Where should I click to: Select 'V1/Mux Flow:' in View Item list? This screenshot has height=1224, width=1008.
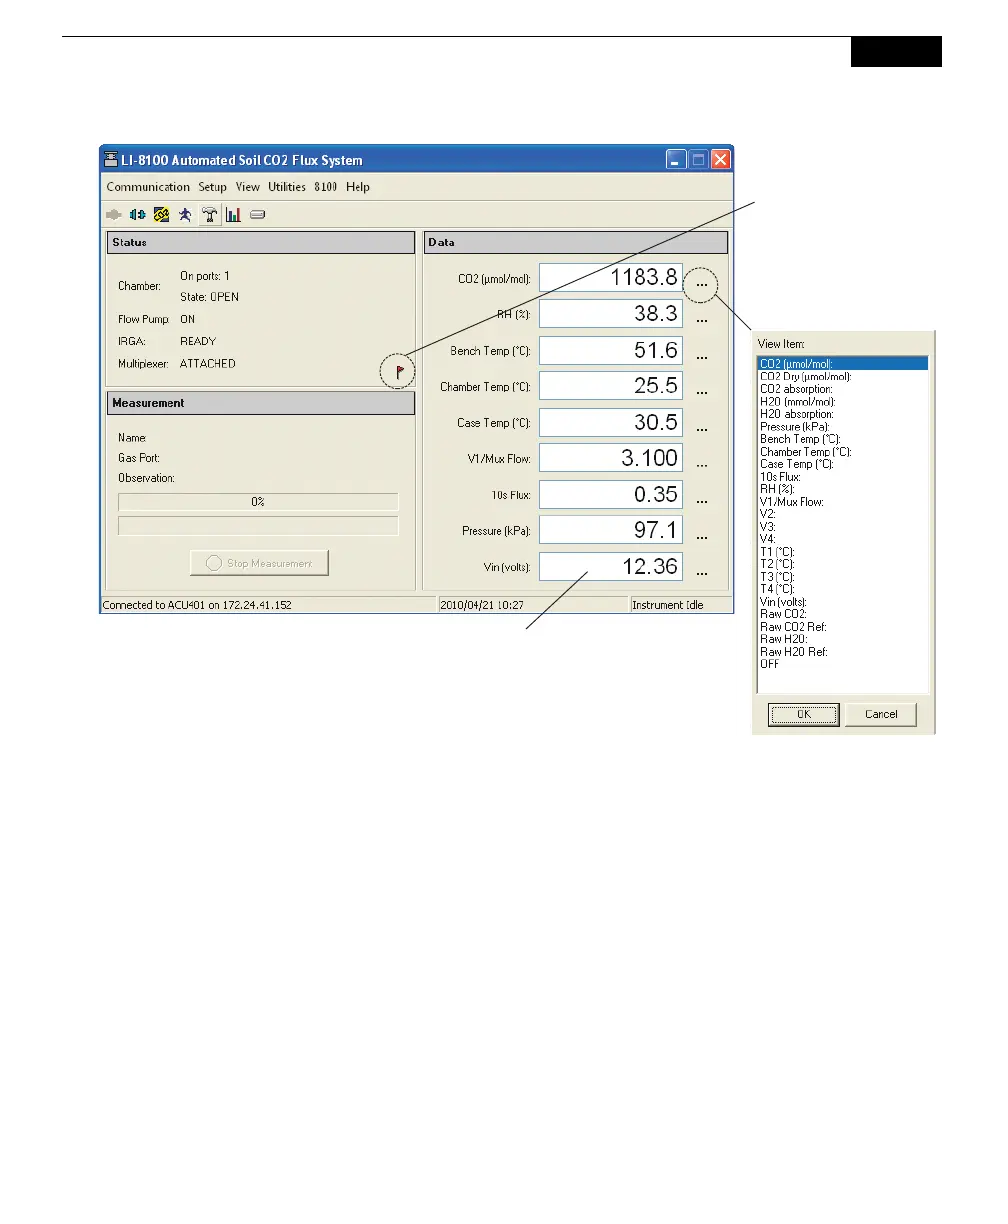(x=843, y=501)
